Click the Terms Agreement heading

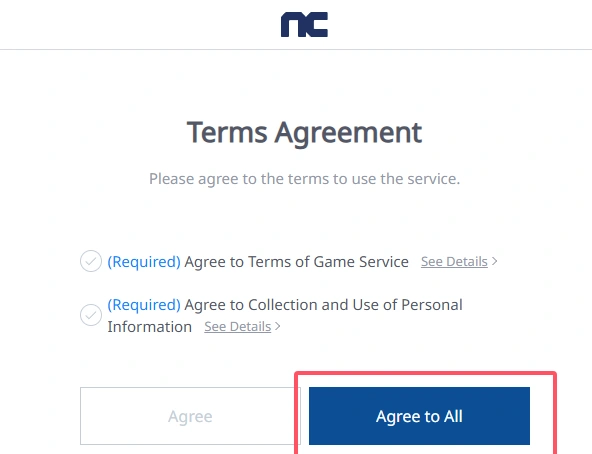pyautogui.click(x=304, y=133)
